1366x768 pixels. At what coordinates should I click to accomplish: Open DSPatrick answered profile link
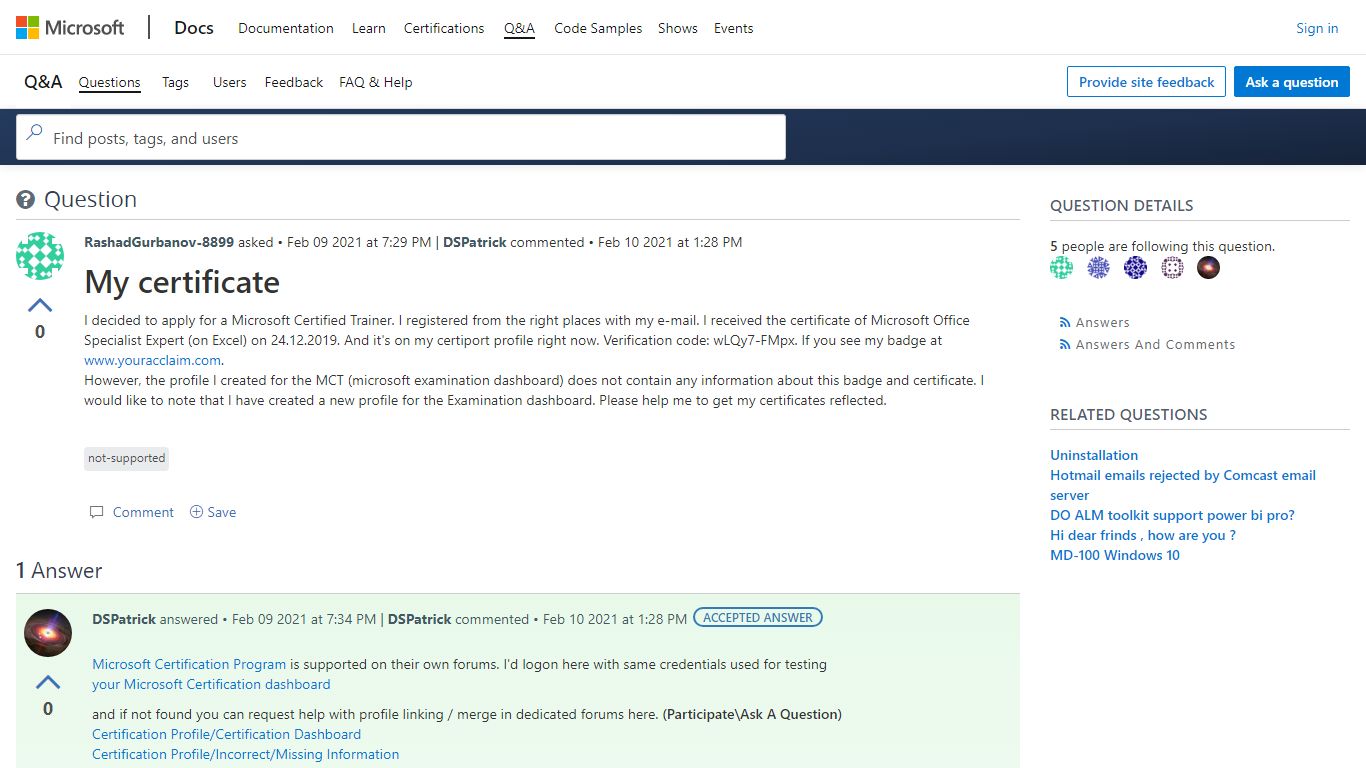click(124, 619)
